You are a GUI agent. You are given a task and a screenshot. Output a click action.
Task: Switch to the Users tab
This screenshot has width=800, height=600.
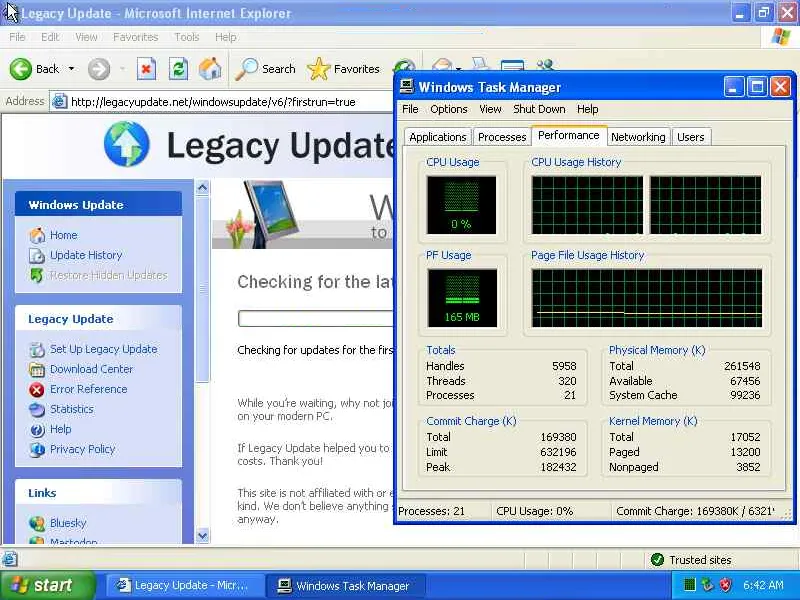click(691, 137)
